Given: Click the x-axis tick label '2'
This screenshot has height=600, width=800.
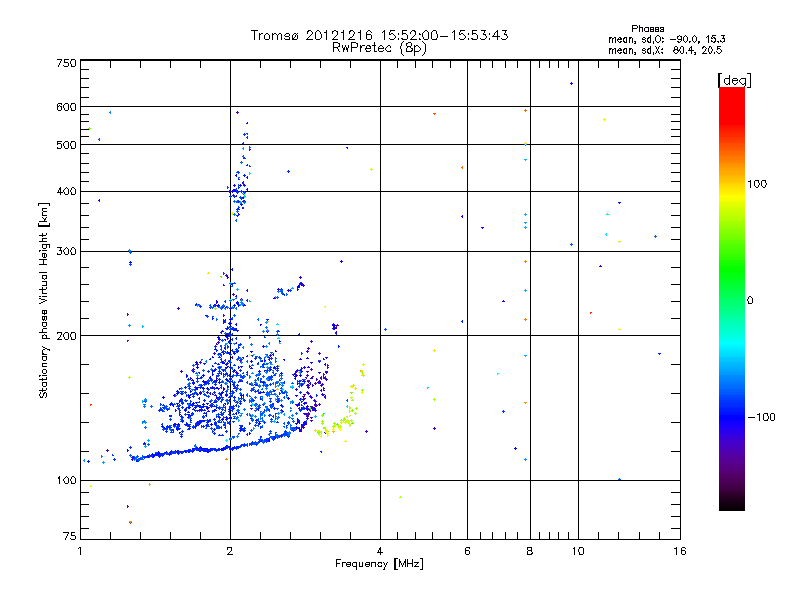Looking at the screenshot, I should [x=230, y=551].
